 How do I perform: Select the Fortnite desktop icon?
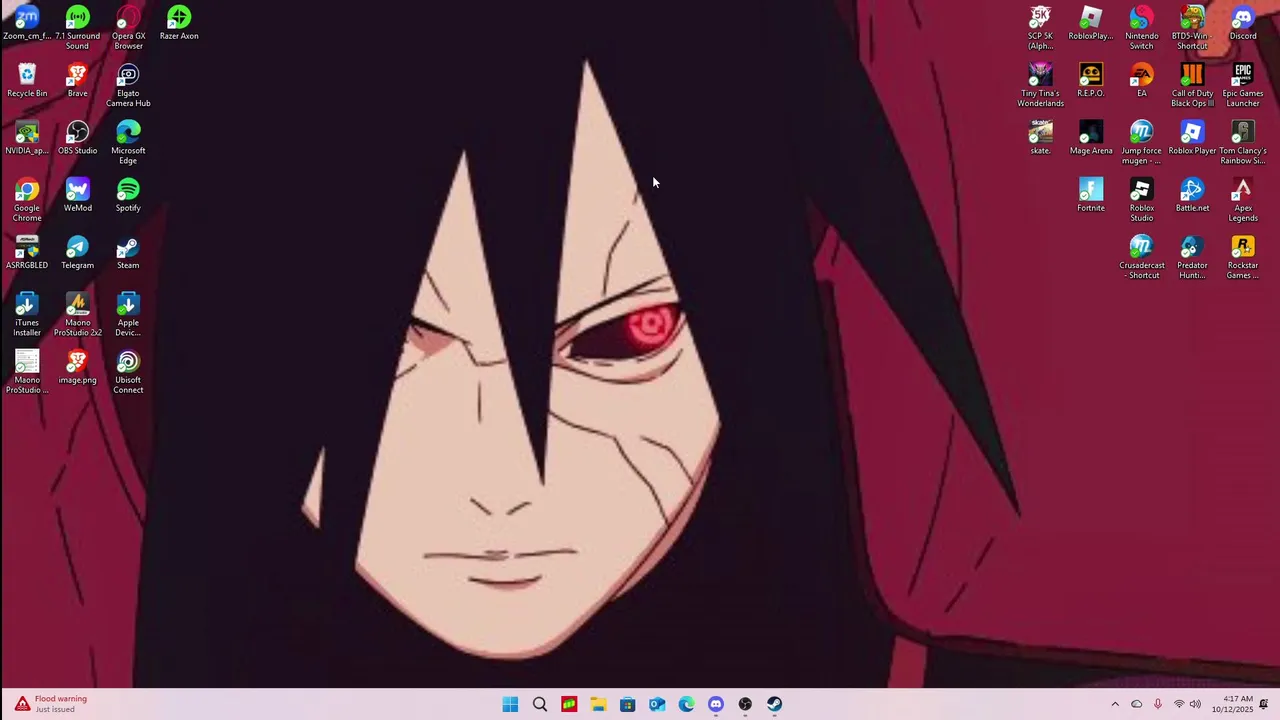click(1091, 196)
